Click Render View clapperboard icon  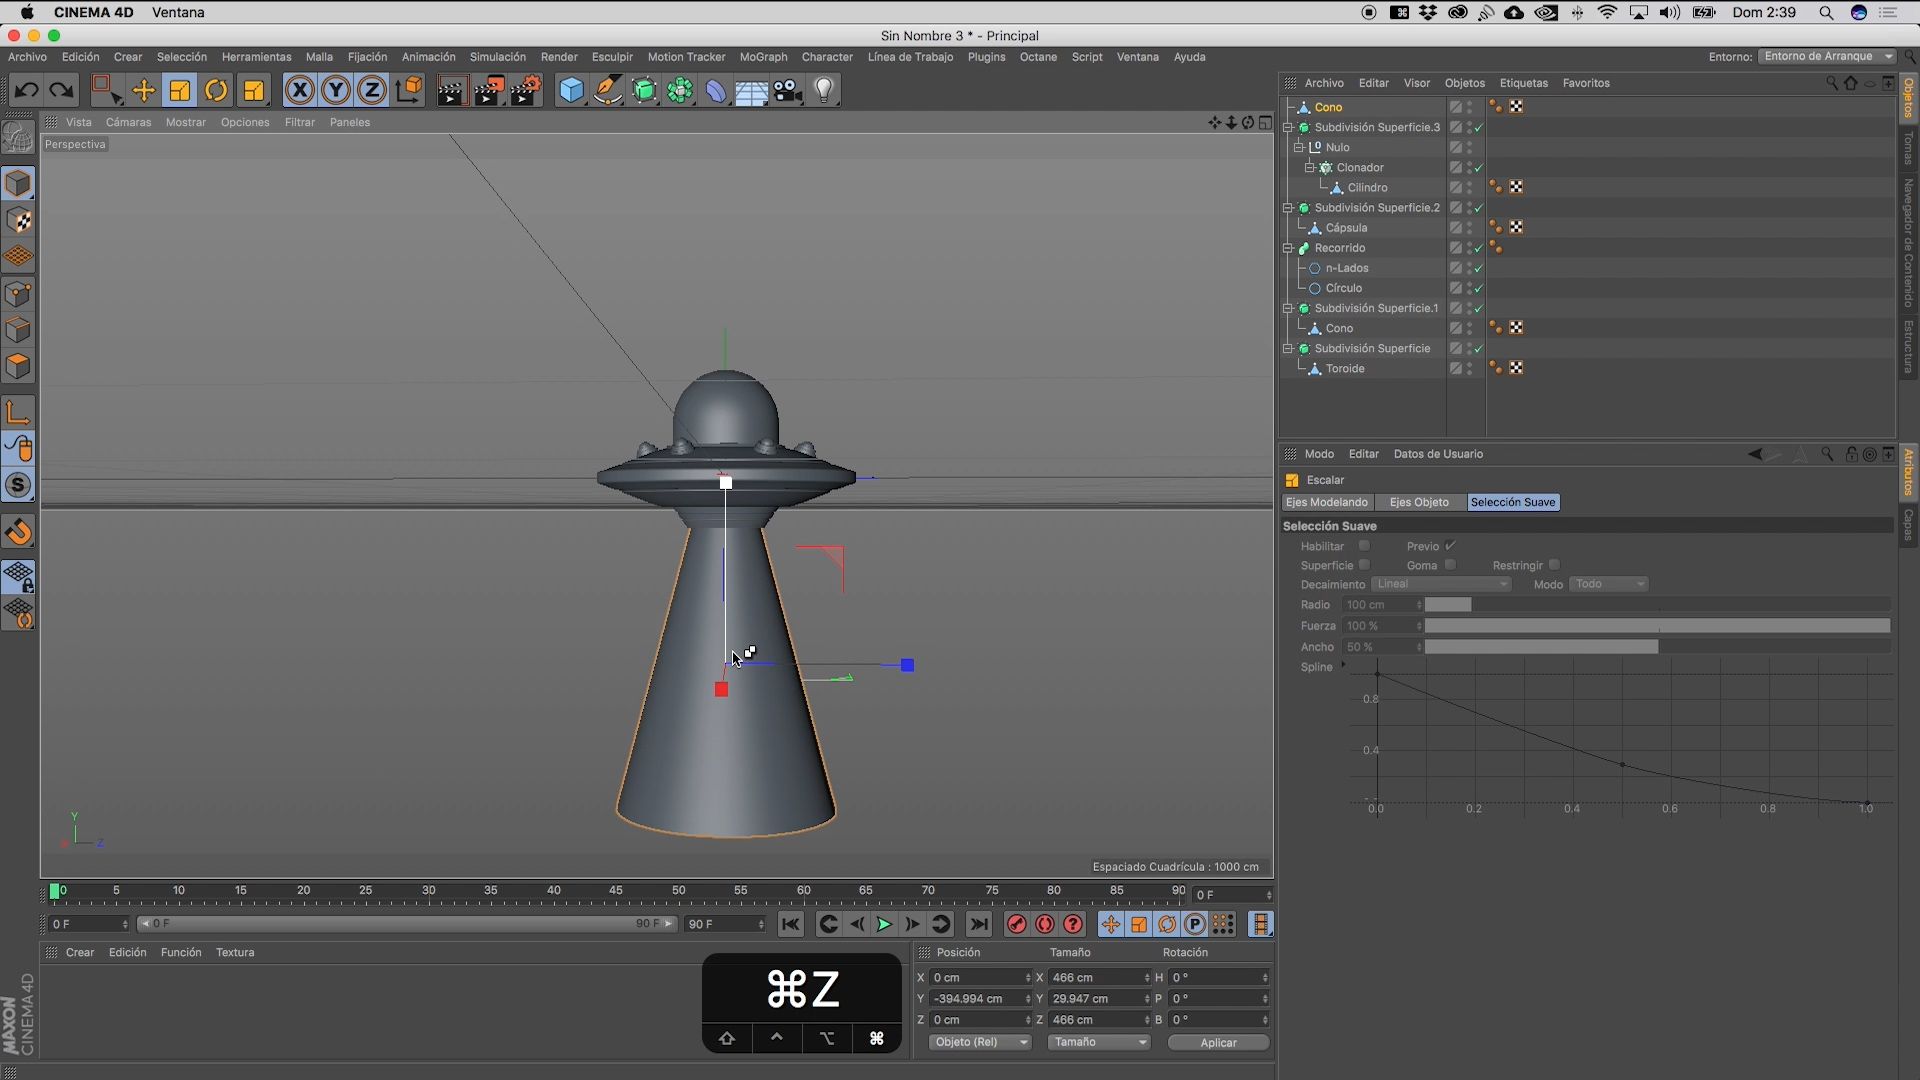point(452,90)
